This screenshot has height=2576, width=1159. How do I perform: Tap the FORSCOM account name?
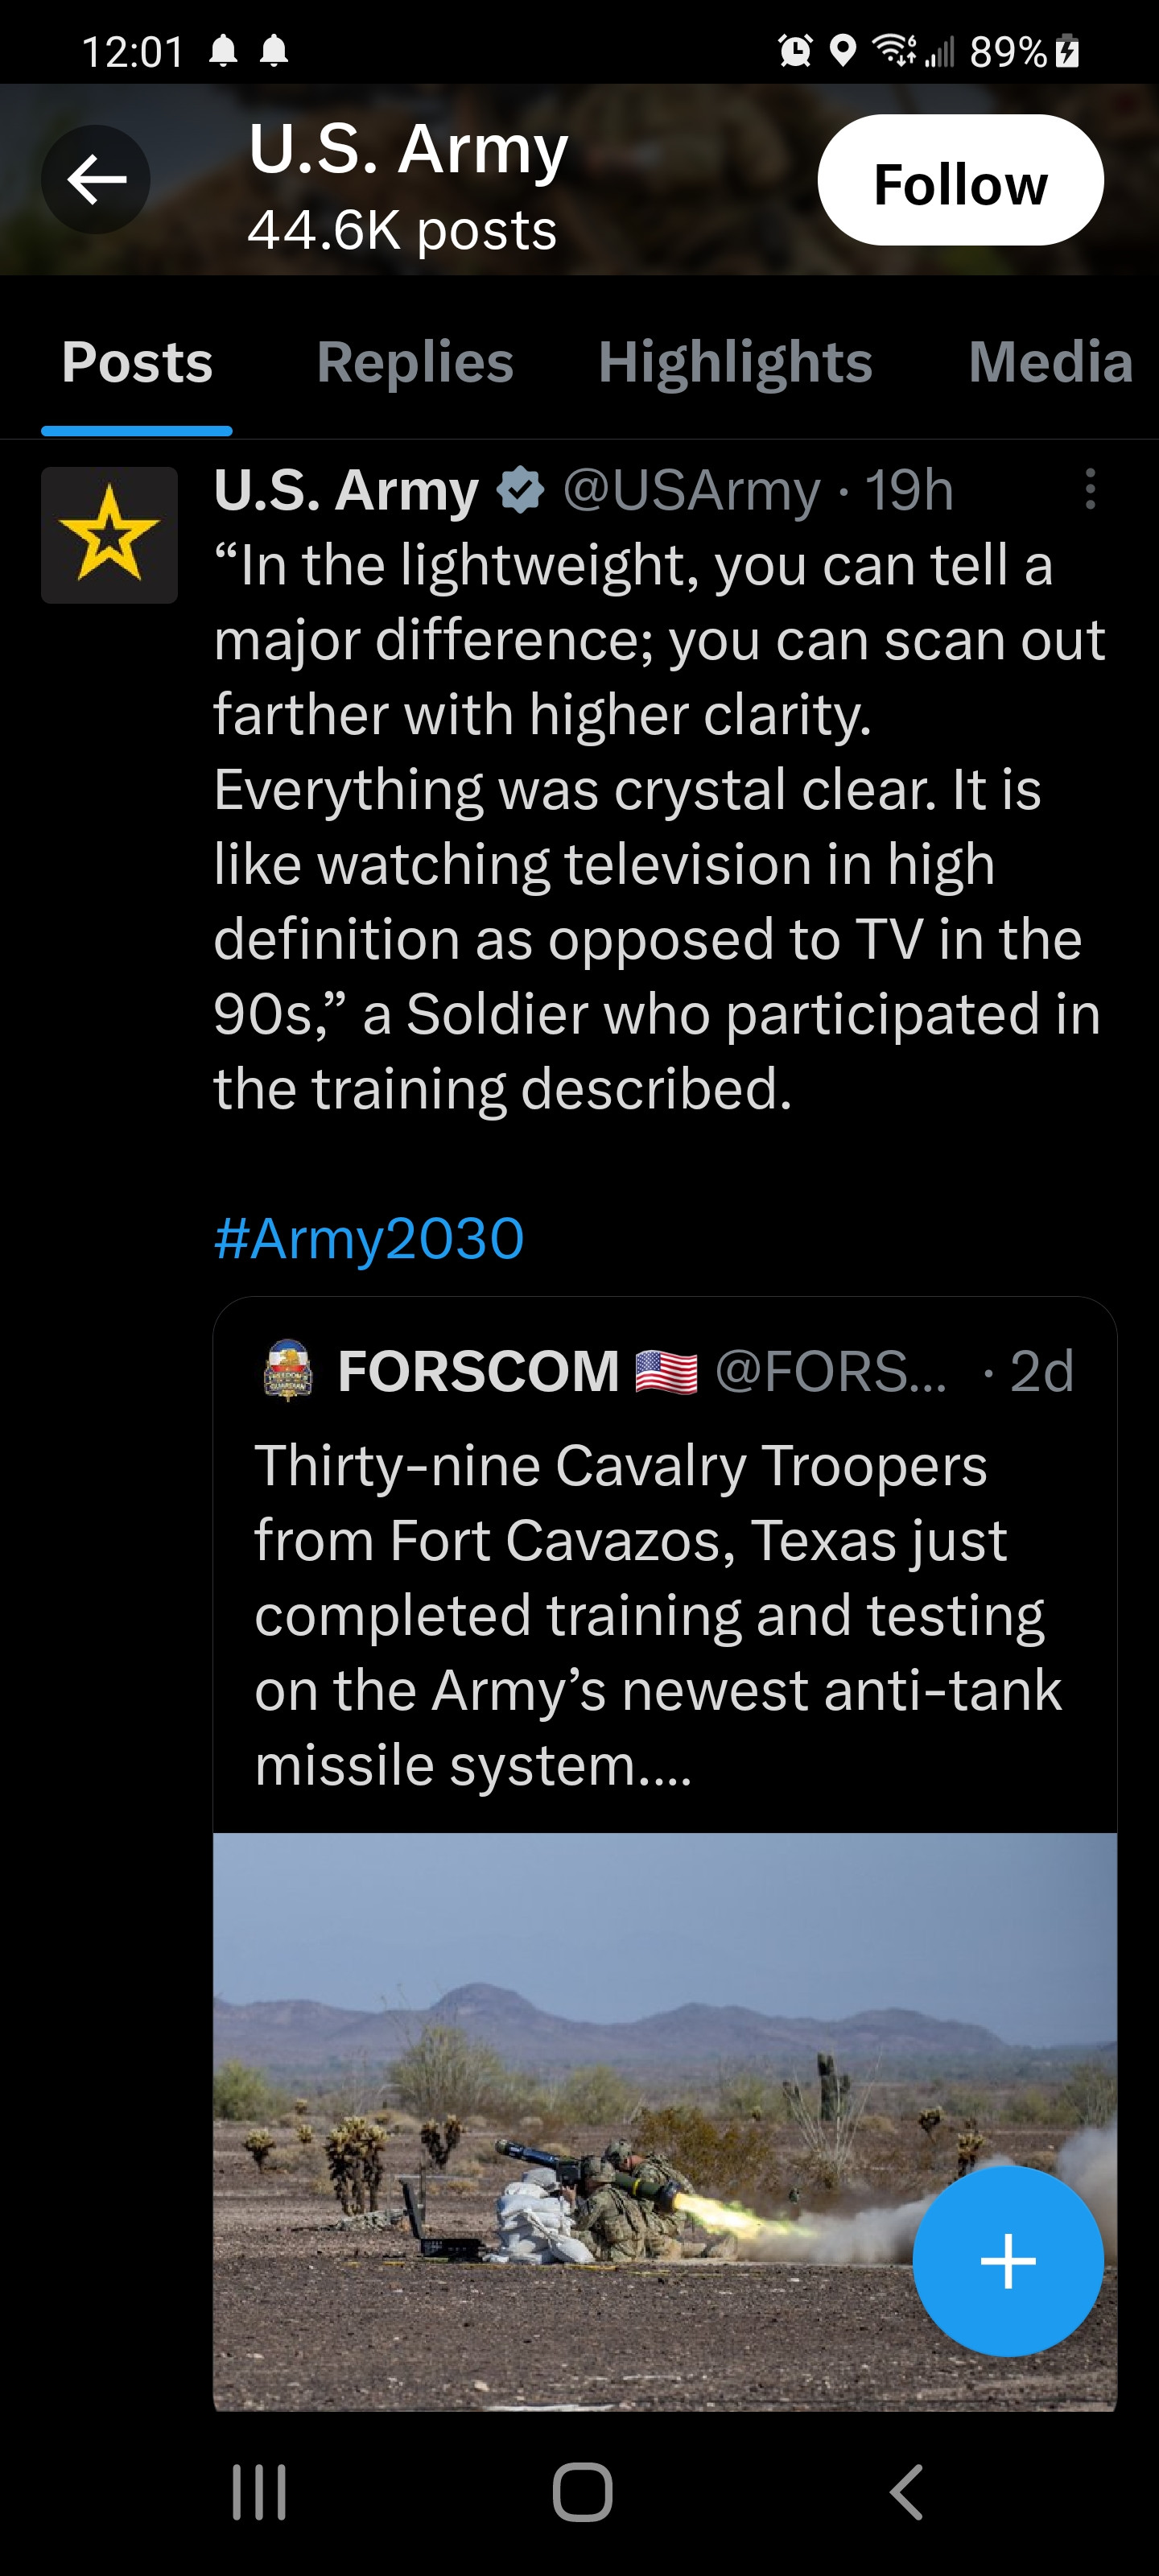click(x=479, y=1370)
